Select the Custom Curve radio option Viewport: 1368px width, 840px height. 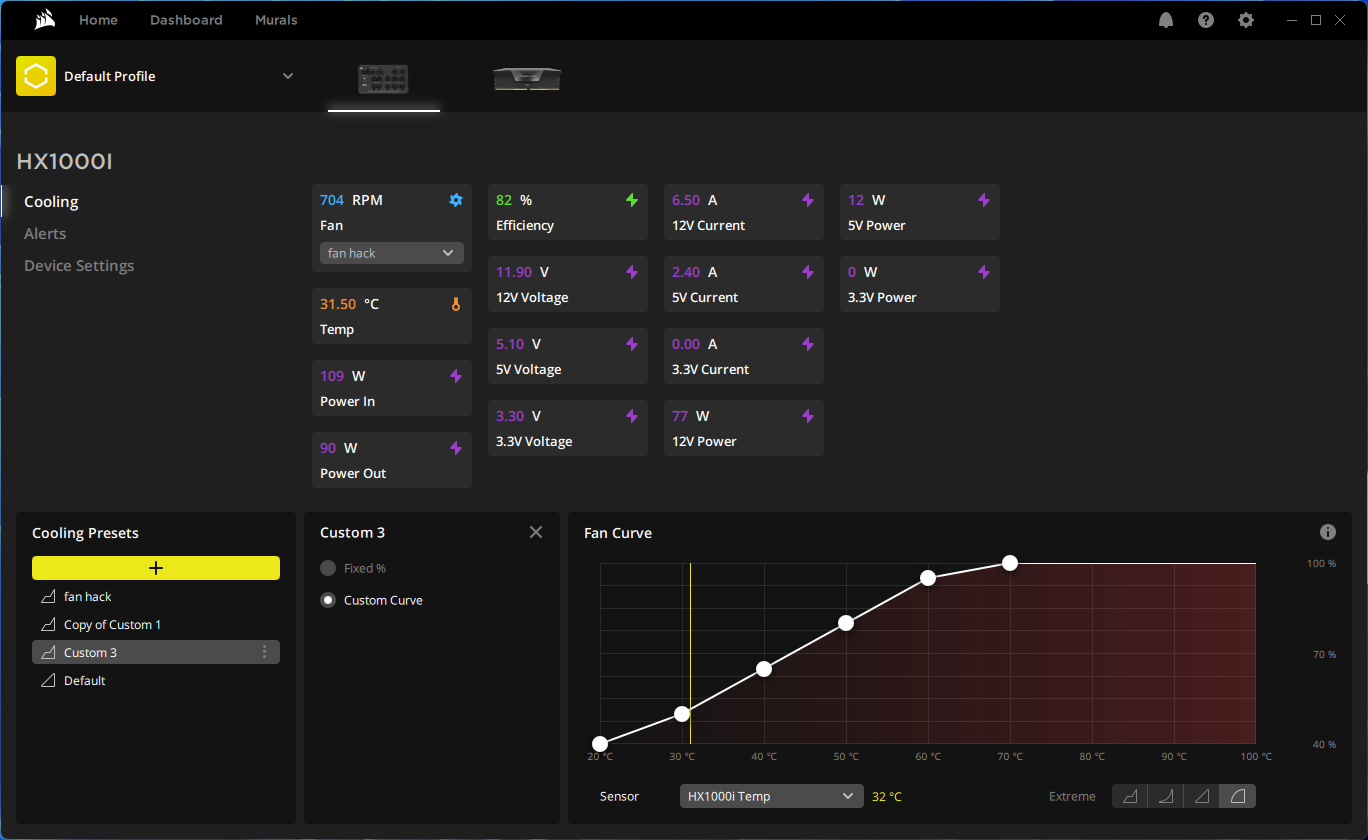[328, 600]
